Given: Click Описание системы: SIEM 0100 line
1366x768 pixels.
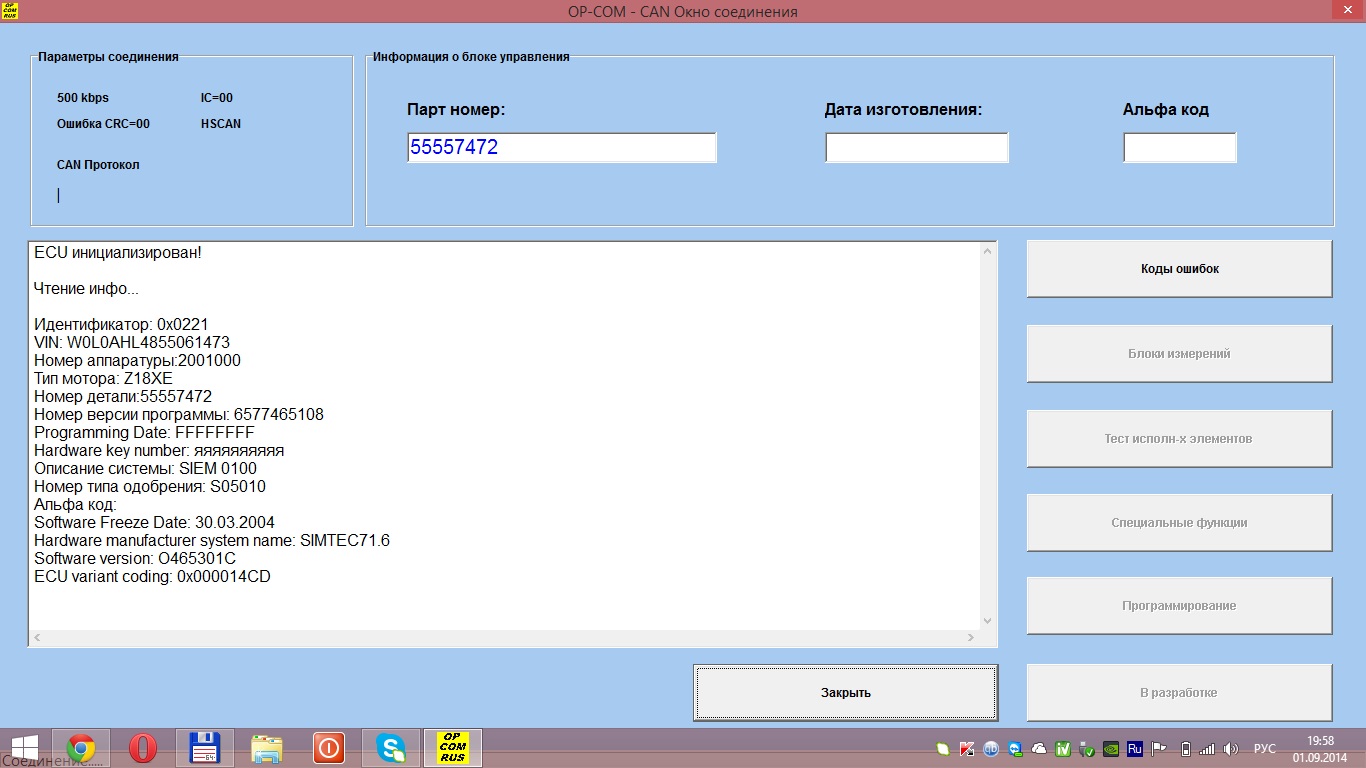Looking at the screenshot, I should [145, 468].
